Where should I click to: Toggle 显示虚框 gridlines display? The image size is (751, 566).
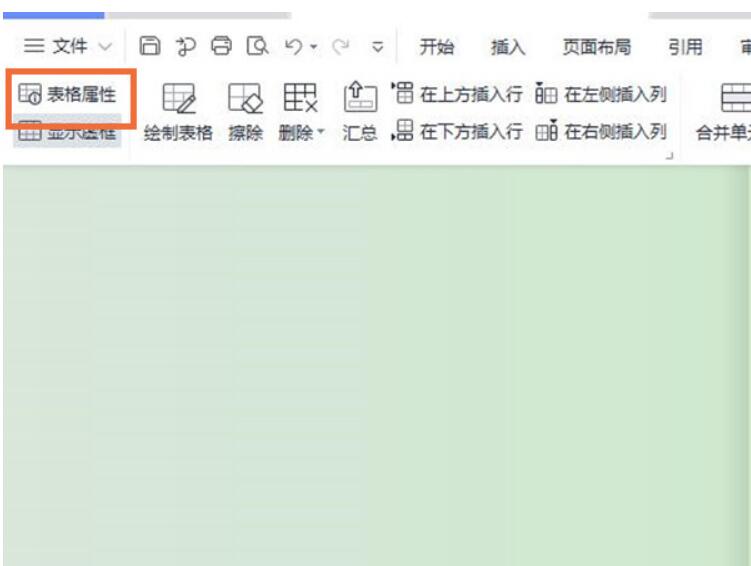click(x=68, y=132)
